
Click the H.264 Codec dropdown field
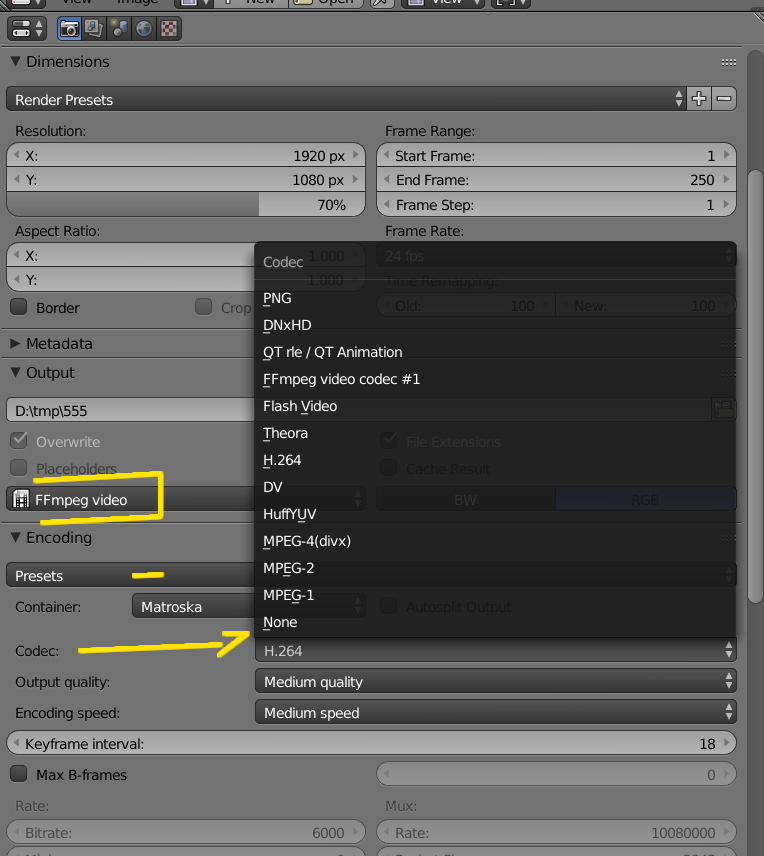coord(496,650)
